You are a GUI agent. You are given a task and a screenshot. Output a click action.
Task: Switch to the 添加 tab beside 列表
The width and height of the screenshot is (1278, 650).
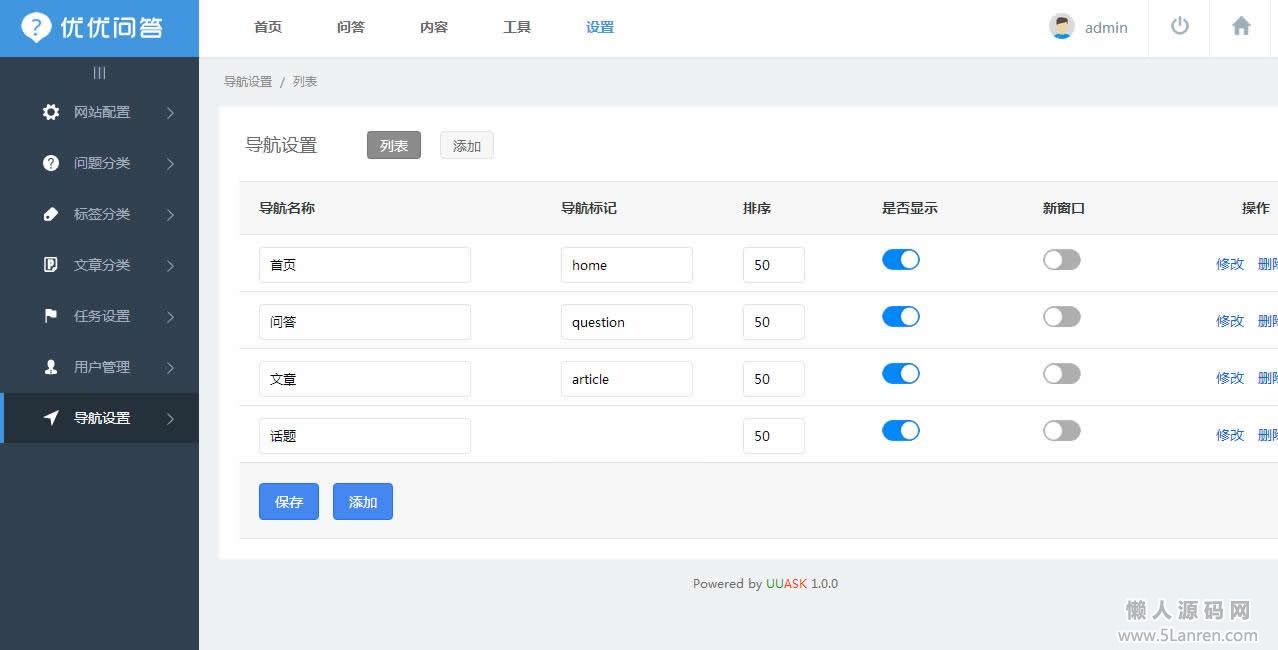pyautogui.click(x=466, y=146)
